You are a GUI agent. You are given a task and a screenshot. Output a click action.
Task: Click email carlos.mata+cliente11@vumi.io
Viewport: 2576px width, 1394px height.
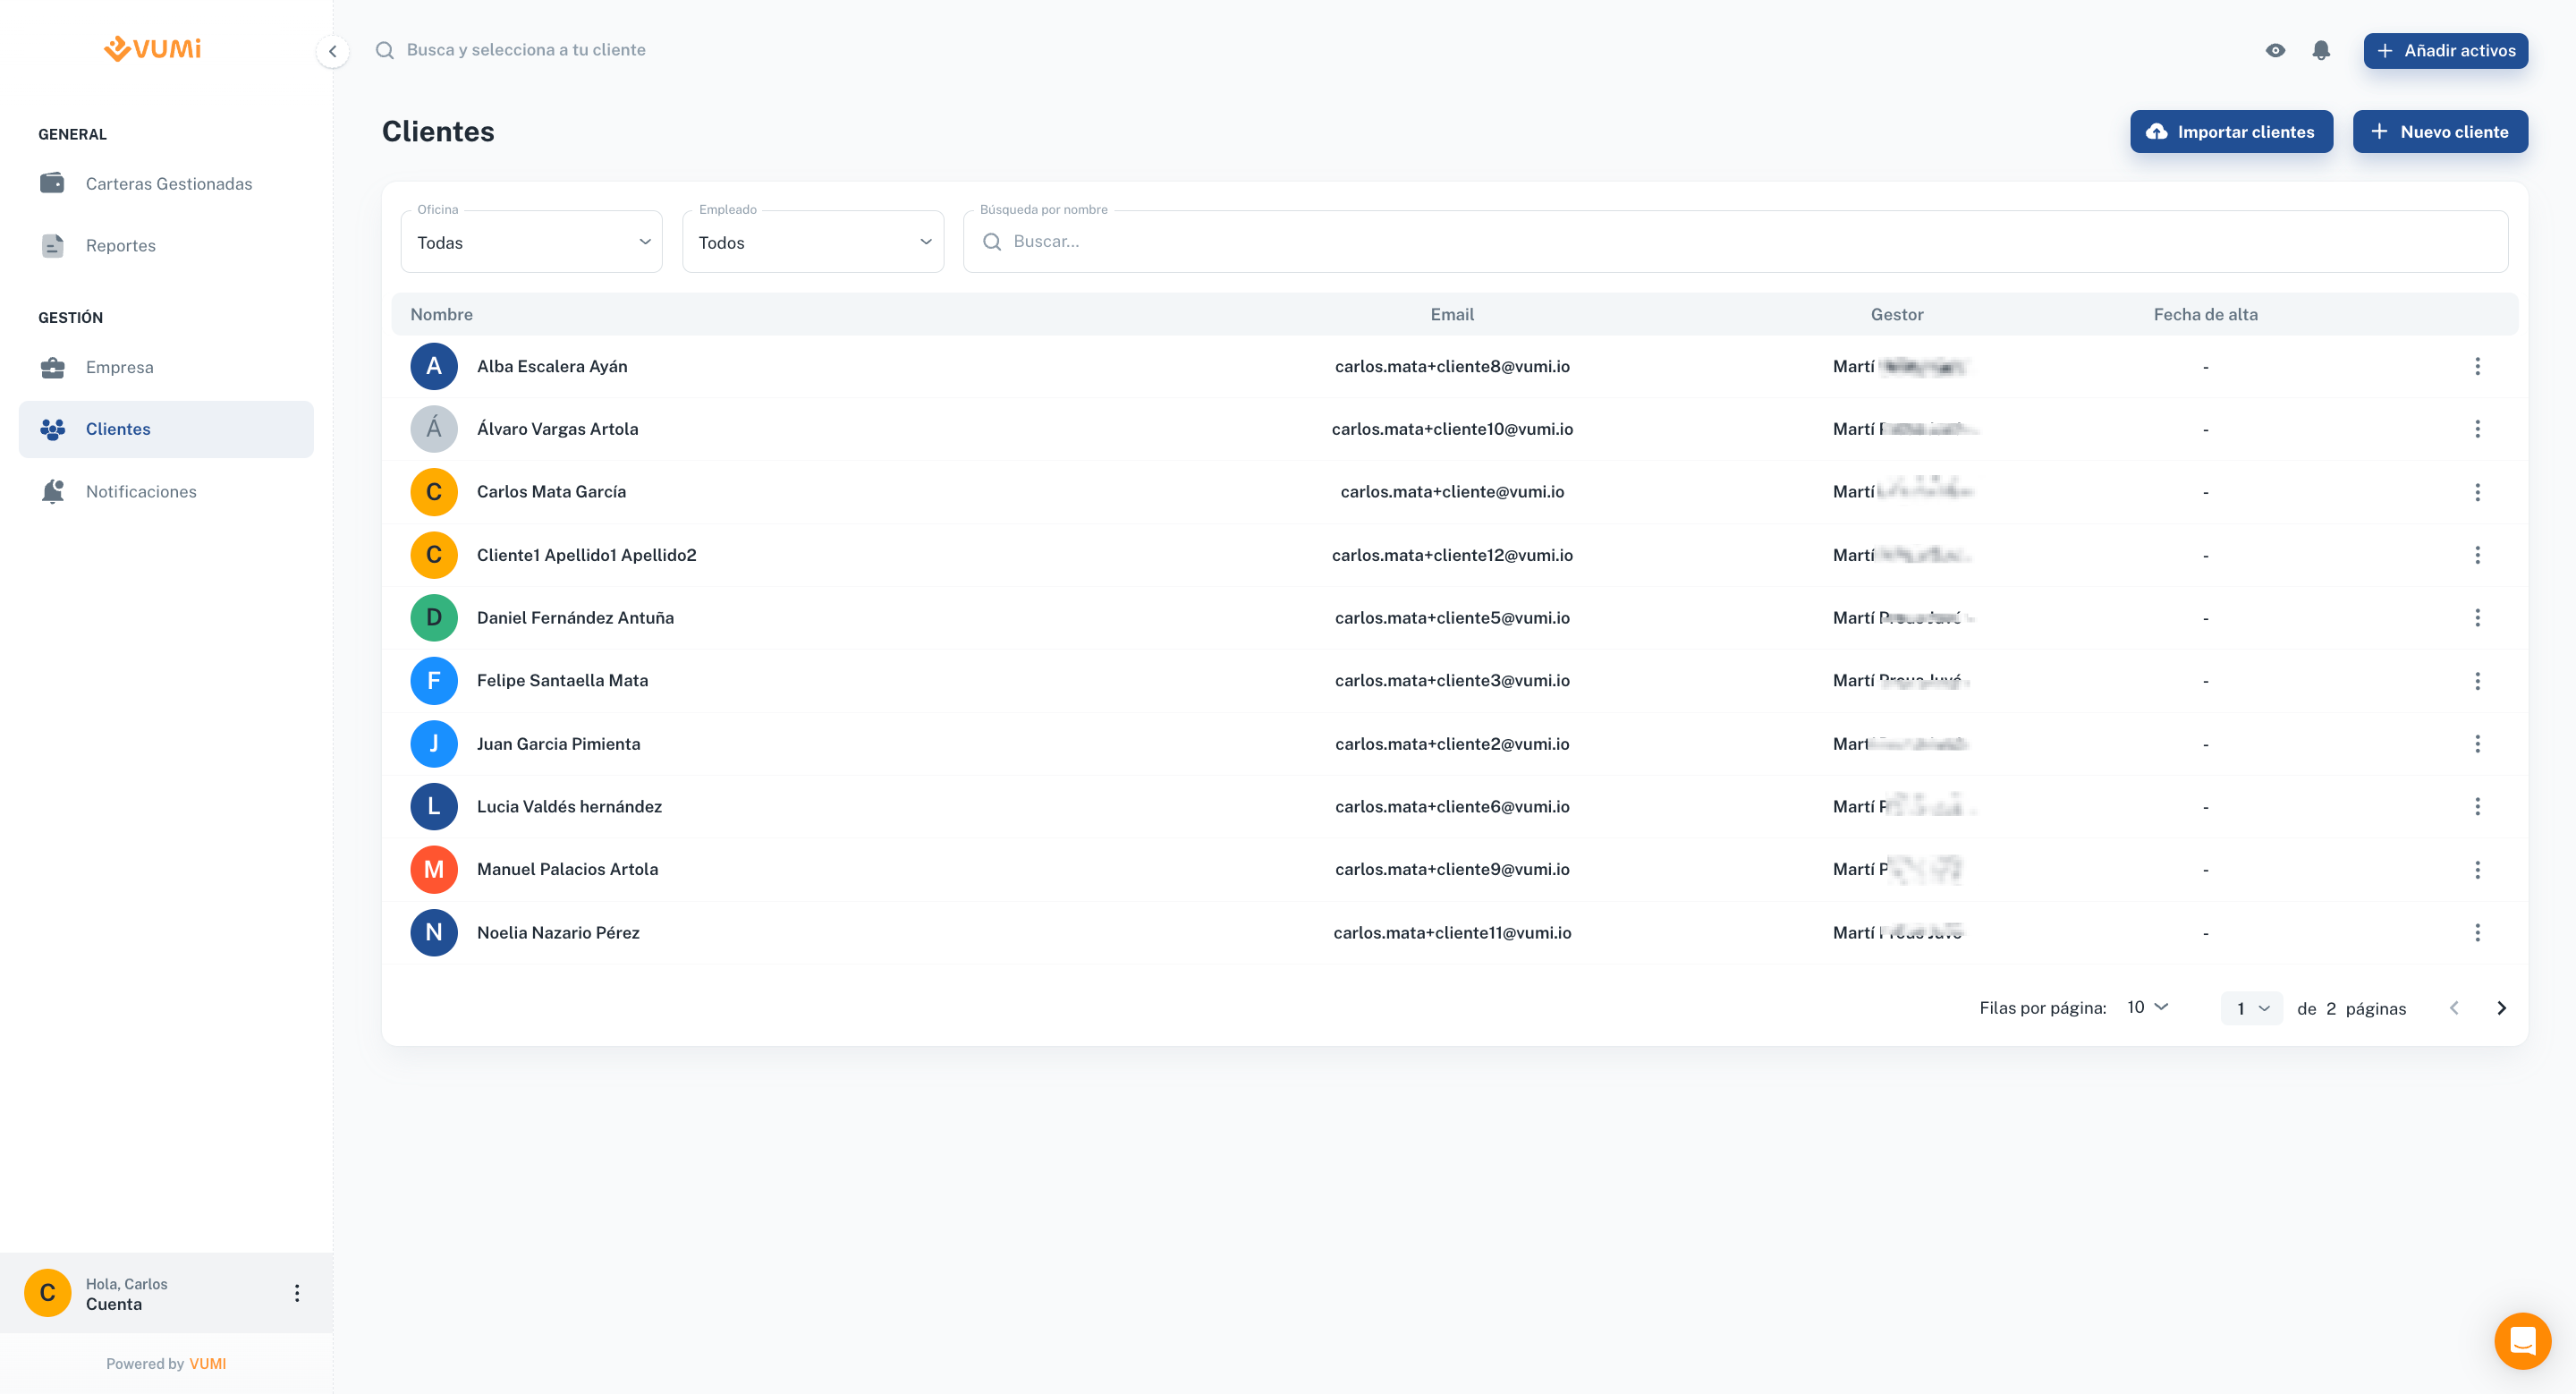coord(1452,933)
